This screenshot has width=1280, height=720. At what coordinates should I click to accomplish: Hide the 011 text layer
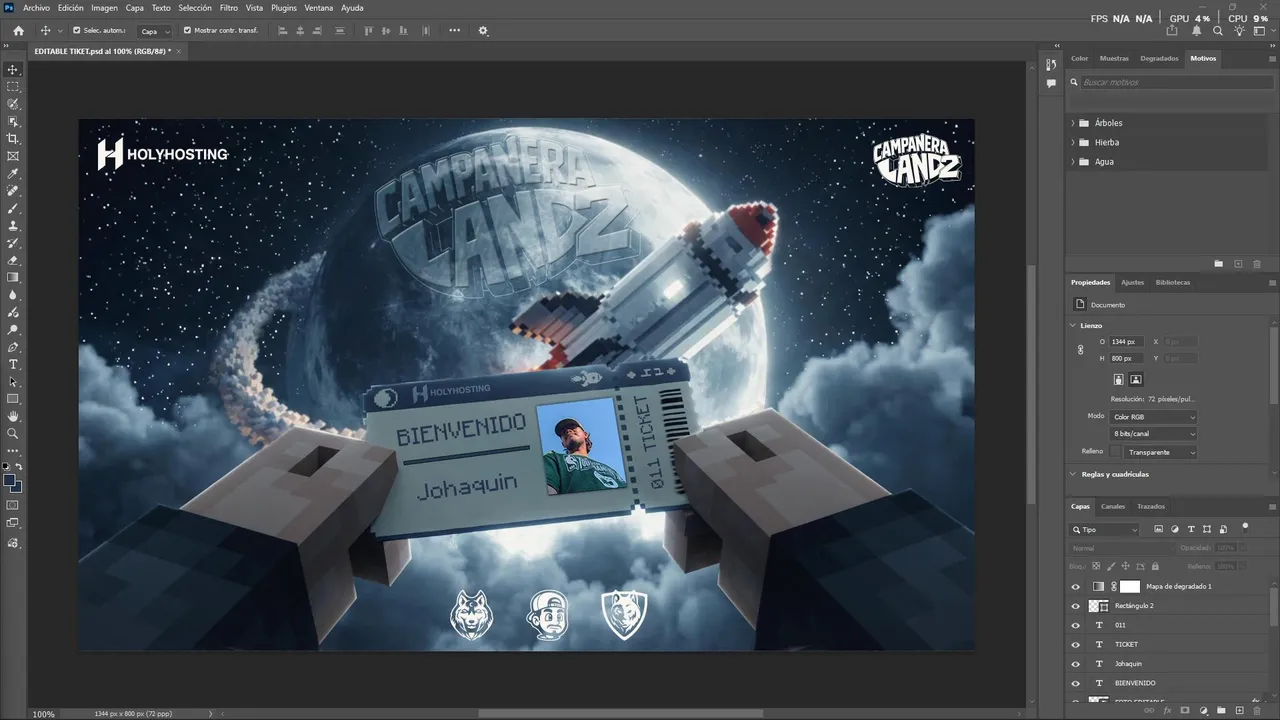[1076, 625]
